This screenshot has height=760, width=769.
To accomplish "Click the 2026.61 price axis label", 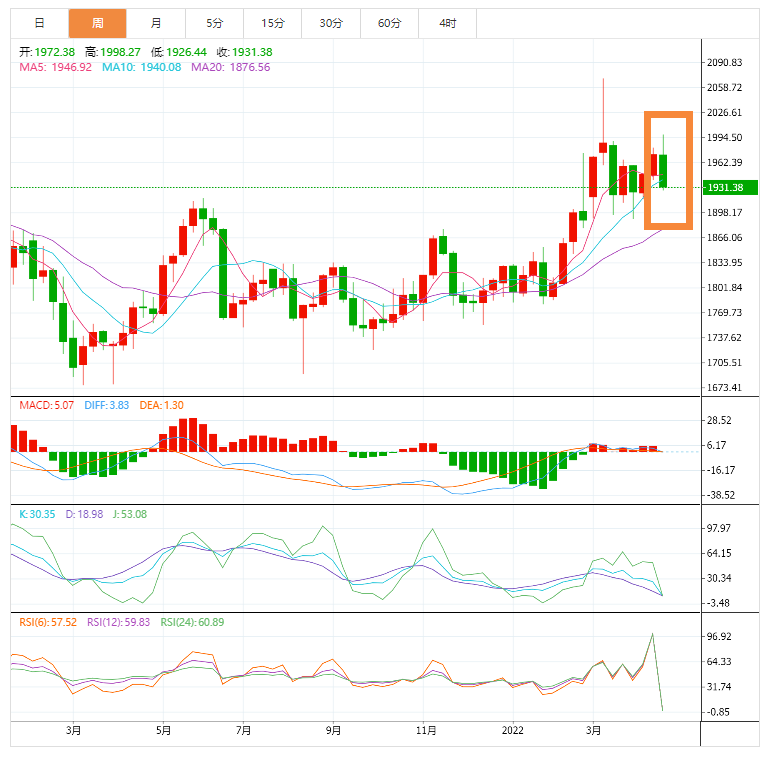I will [x=724, y=113].
